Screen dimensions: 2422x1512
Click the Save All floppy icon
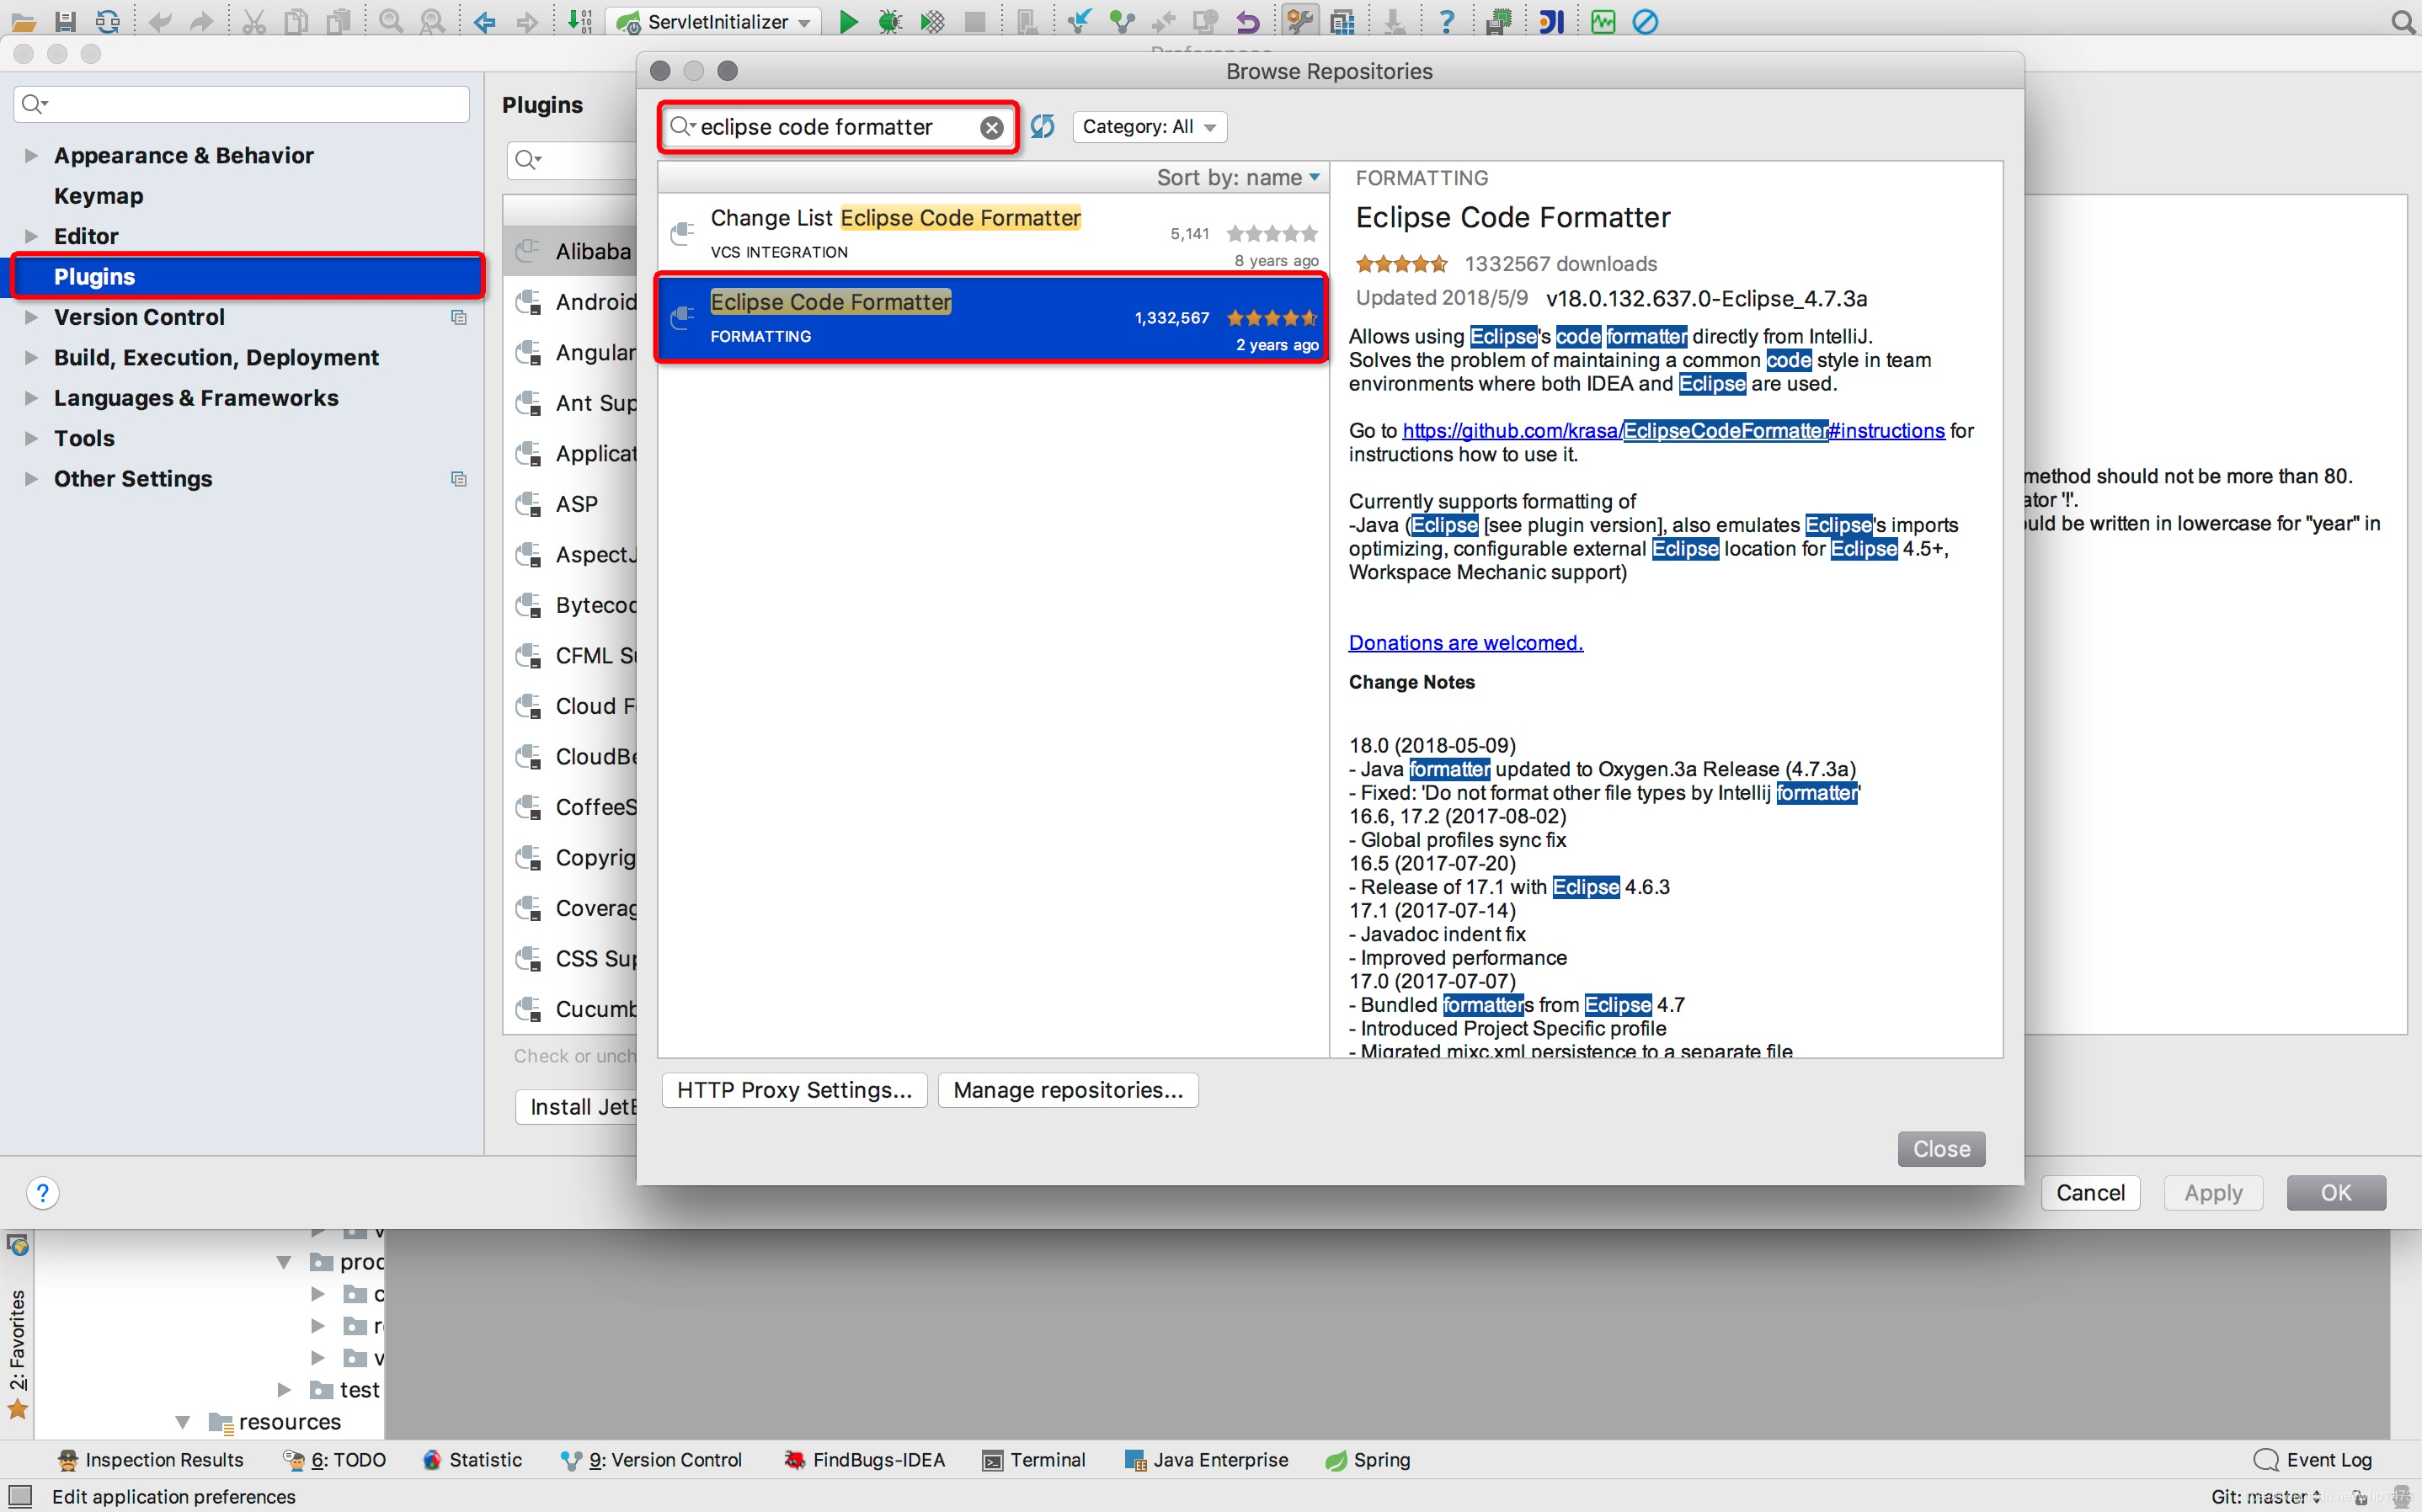(x=65, y=21)
